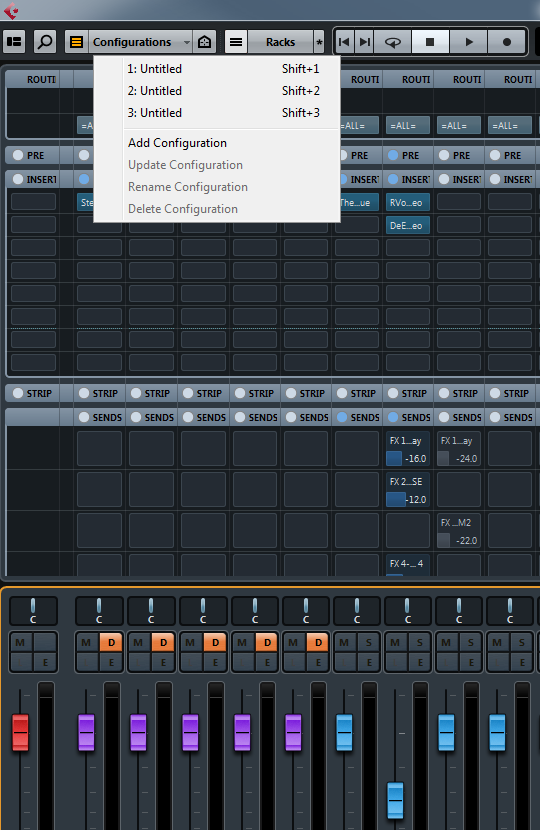Solo the channel with the lowered blue fader
Screen dimensions: 540x830
[420, 642]
